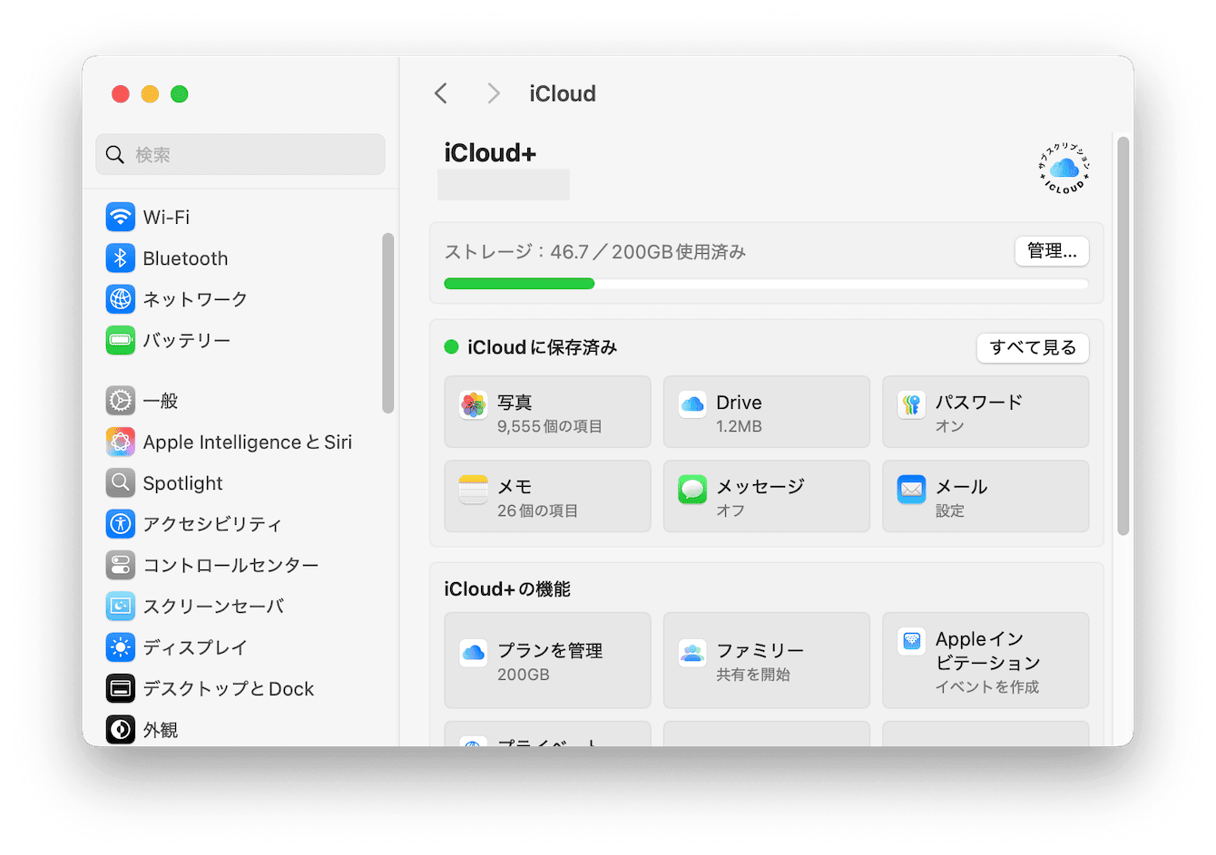The image size is (1216, 855).
Task: Open the Wi-Fi settings icon in sidebar
Action: coord(120,217)
